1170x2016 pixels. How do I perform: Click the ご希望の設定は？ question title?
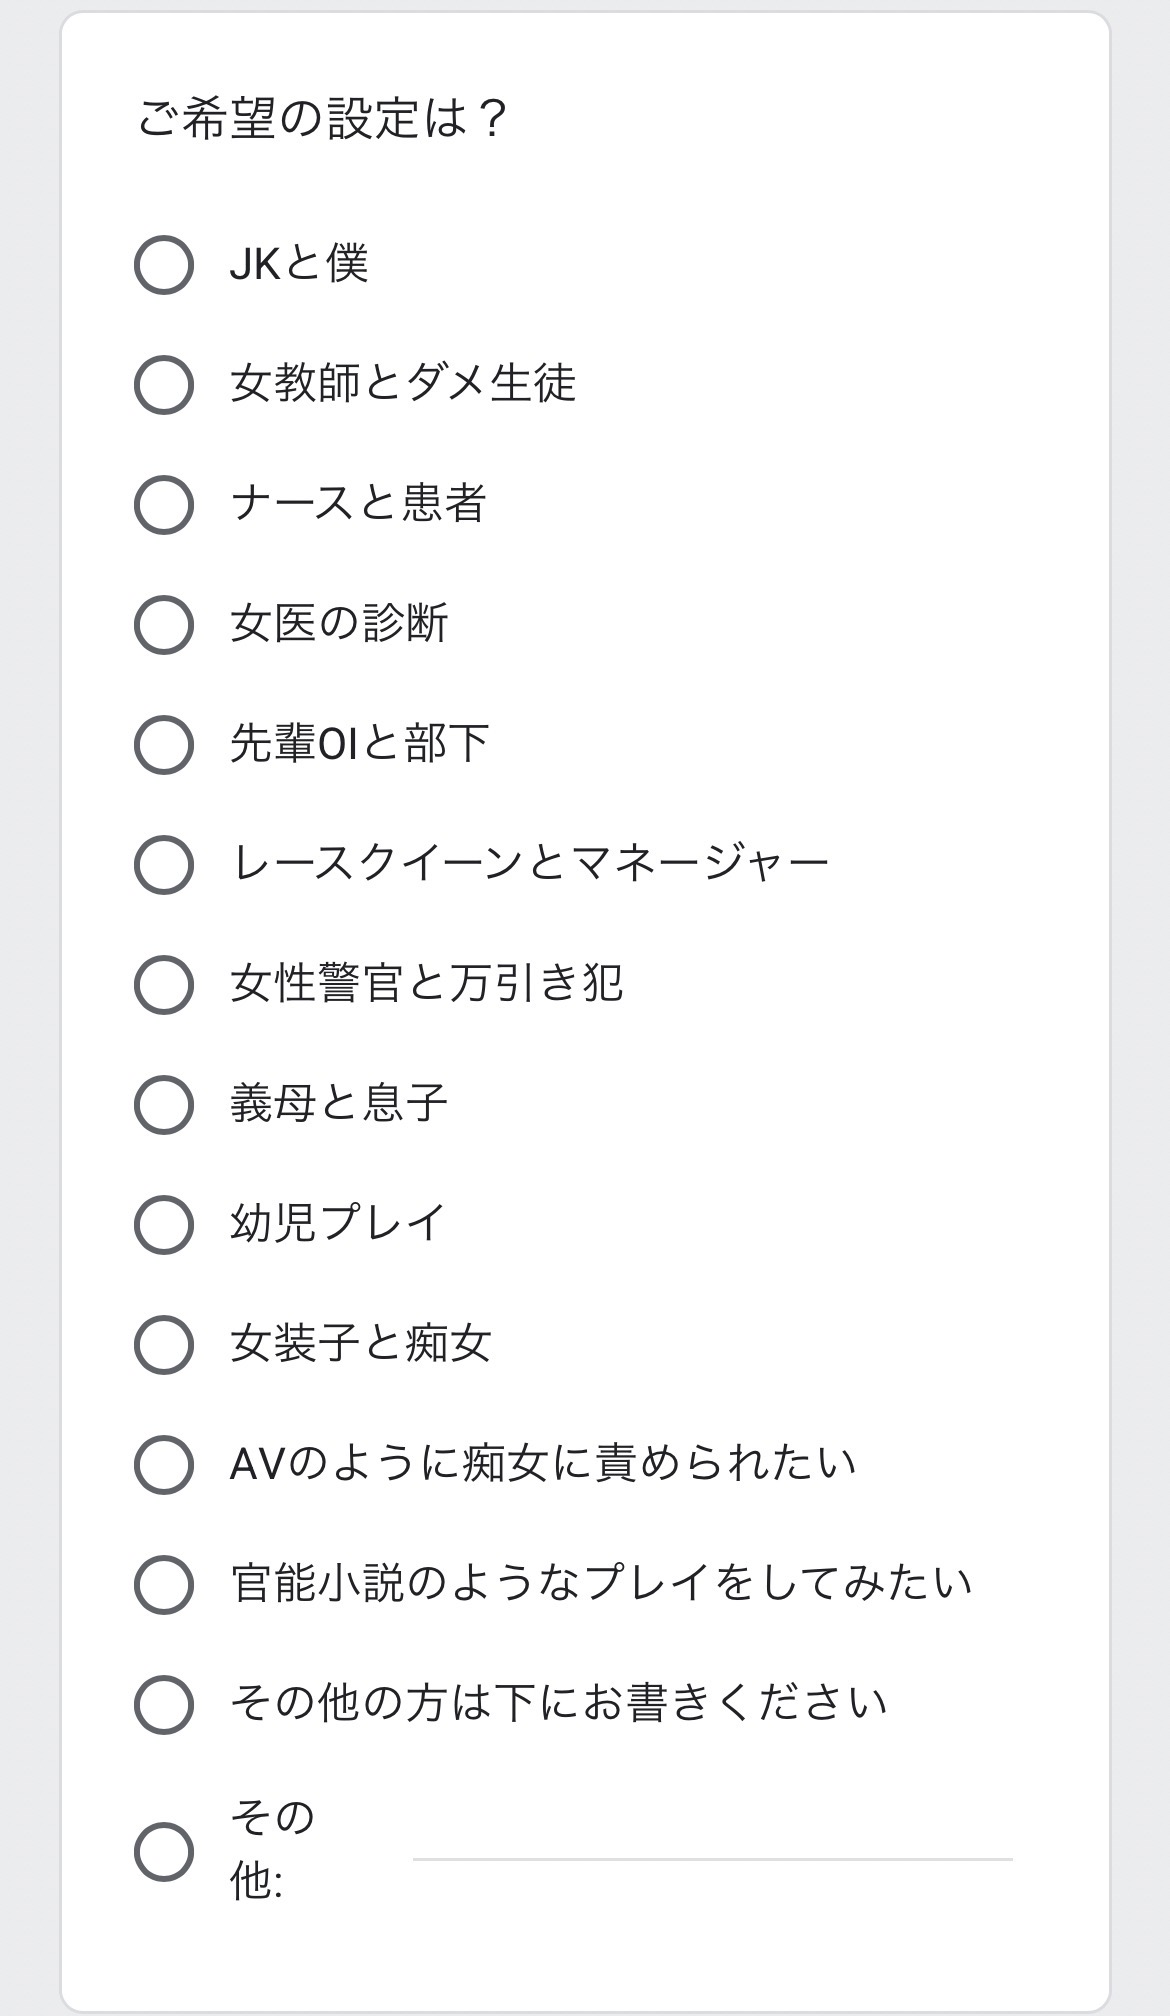[x=322, y=119]
